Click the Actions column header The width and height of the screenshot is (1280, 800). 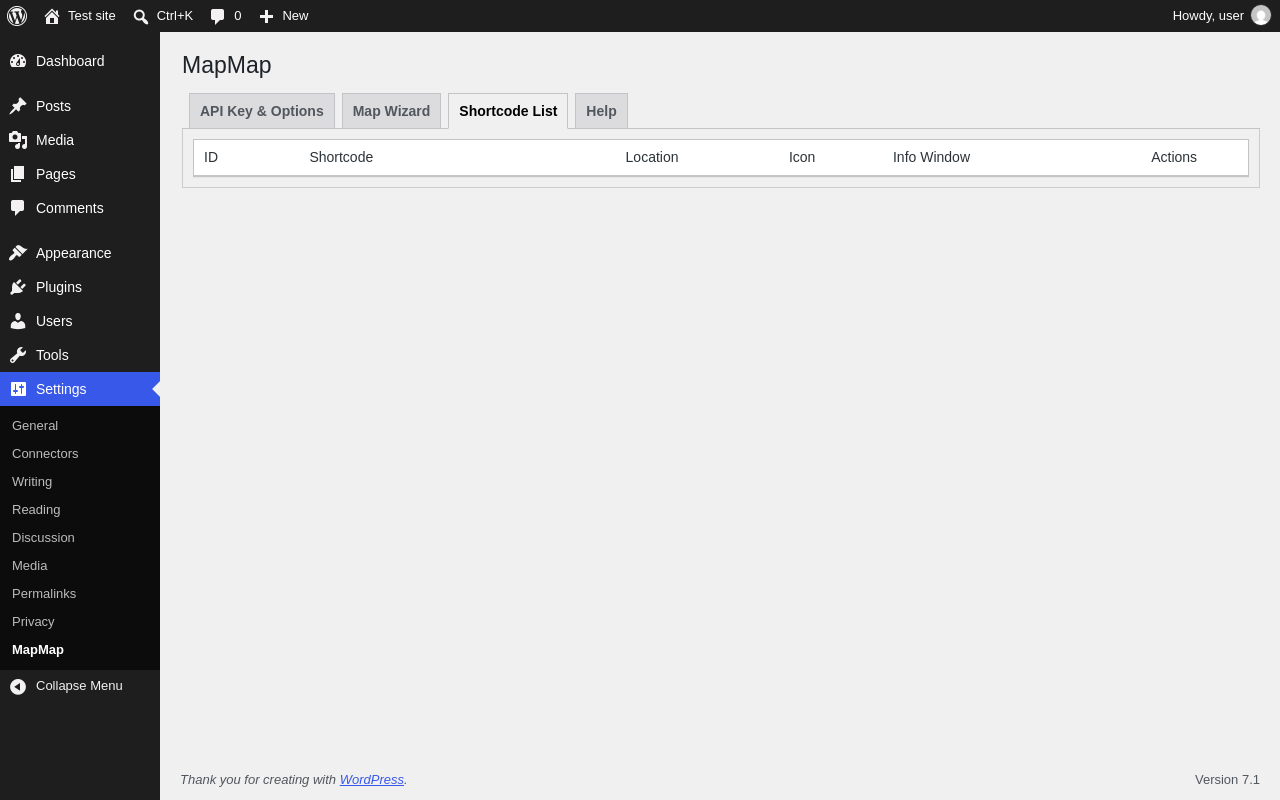click(1174, 157)
